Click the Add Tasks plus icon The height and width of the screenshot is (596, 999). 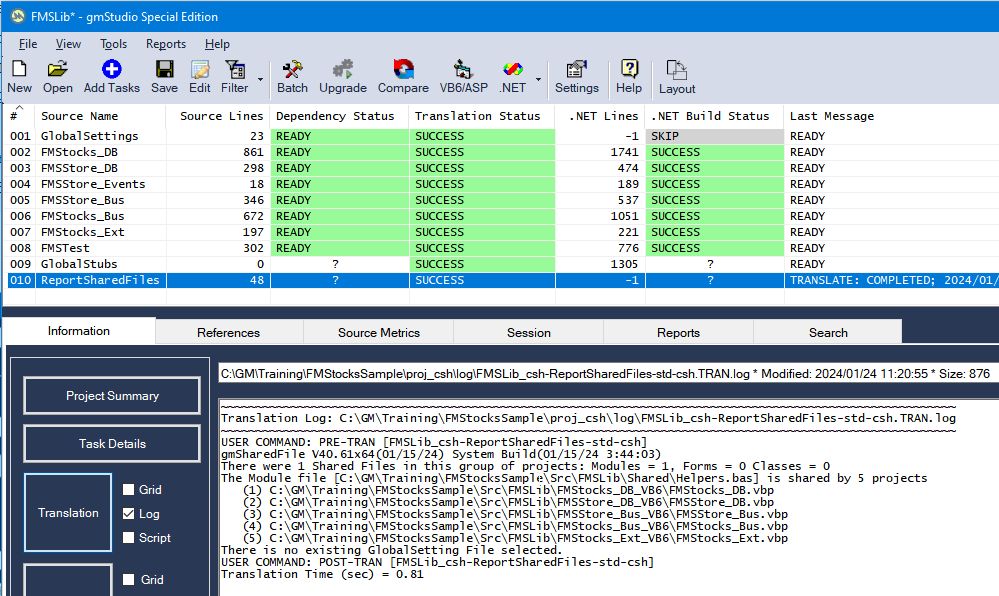pos(112,70)
